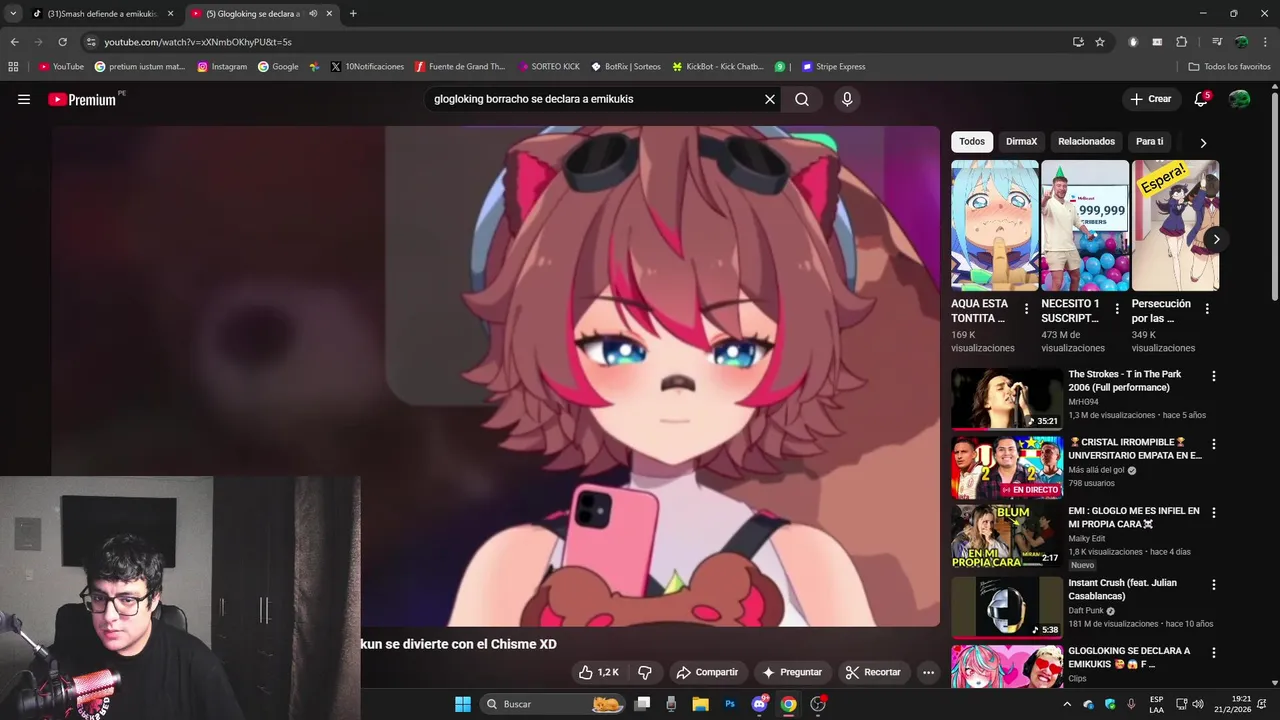
Task: Open the browser extensions puzzle icon
Action: coord(1182,42)
